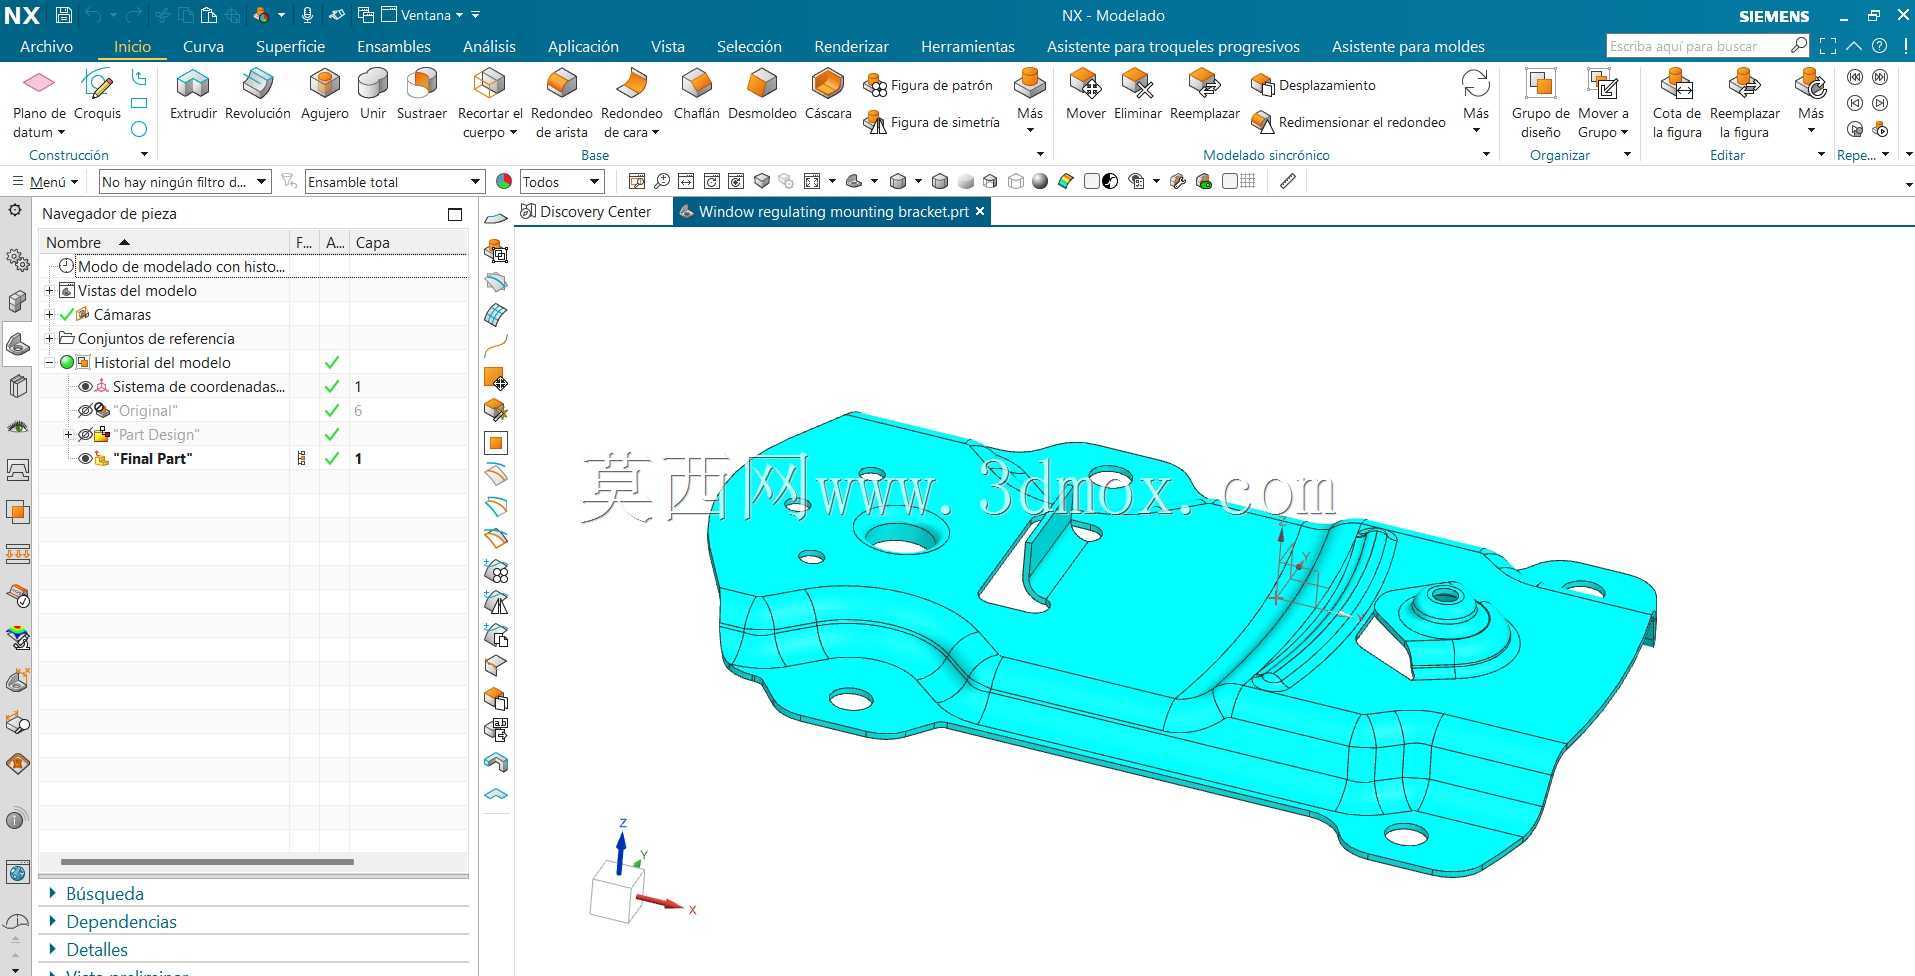Toggle visibility eye of Final Part

coord(85,459)
